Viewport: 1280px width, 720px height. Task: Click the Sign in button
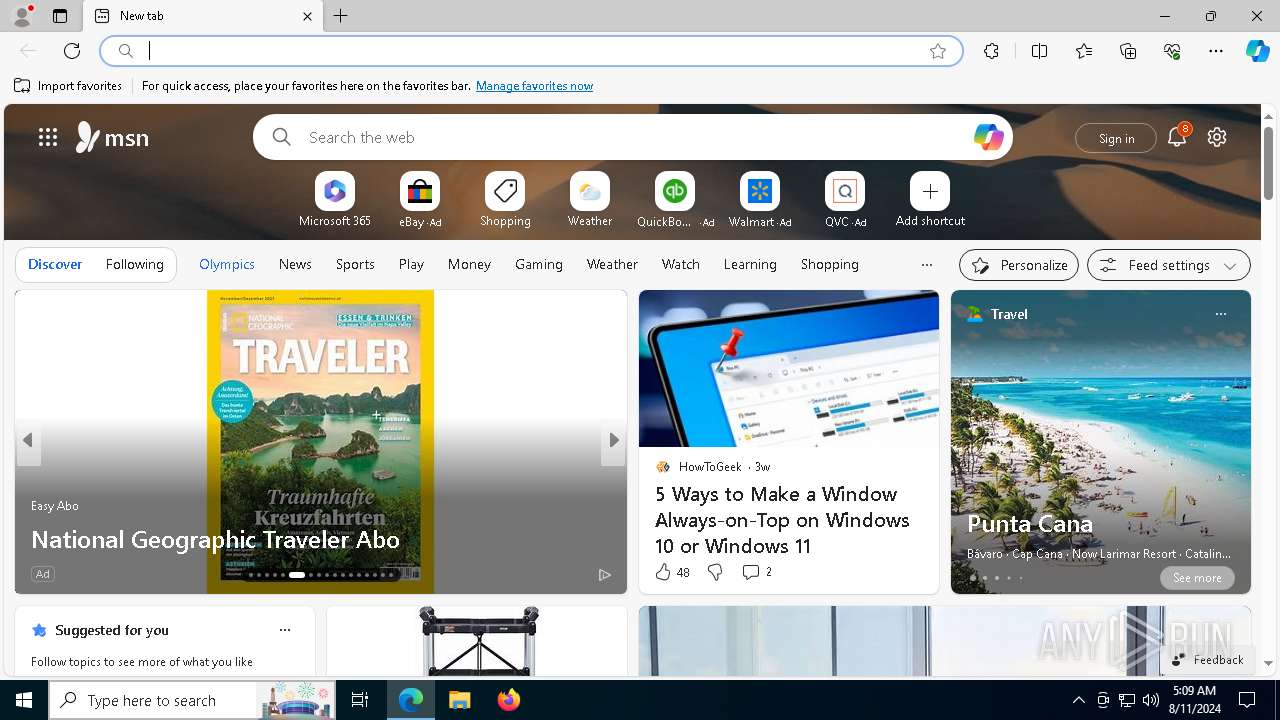1116,138
